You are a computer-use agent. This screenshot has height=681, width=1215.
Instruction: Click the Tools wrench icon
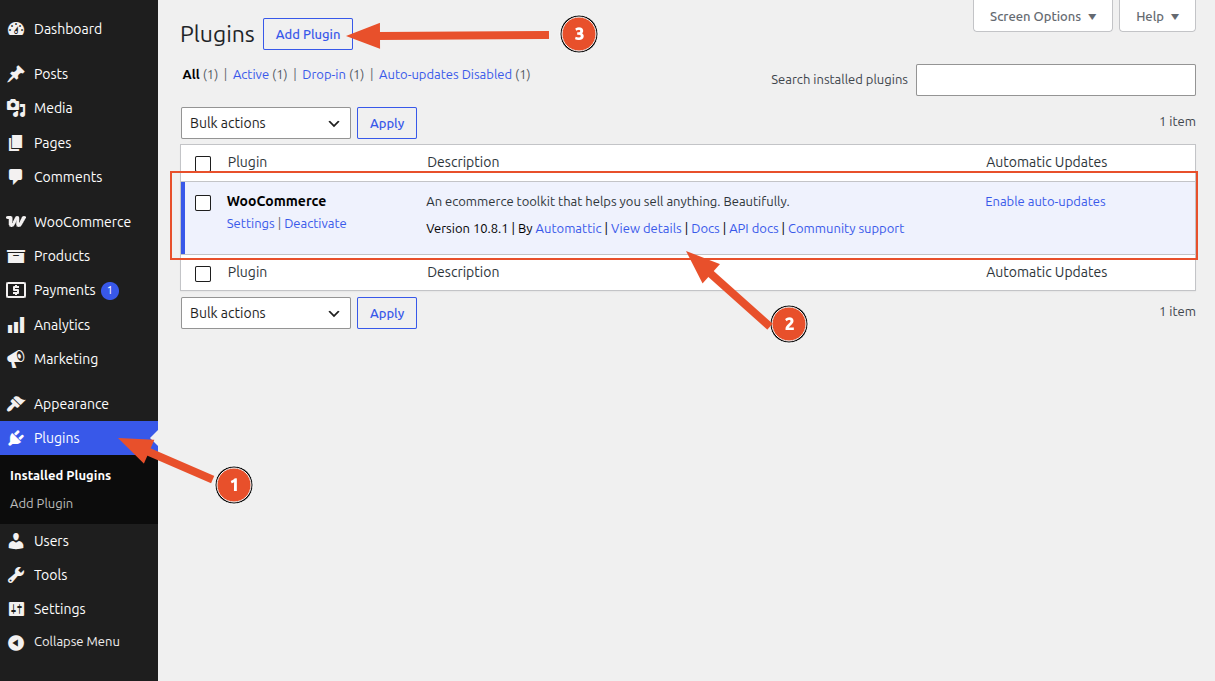(x=16, y=575)
